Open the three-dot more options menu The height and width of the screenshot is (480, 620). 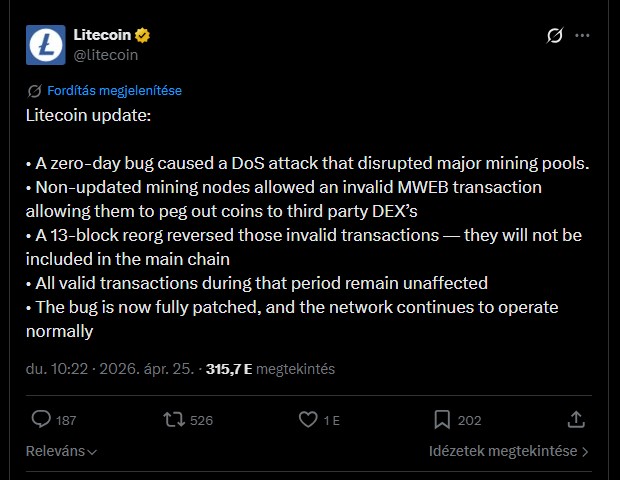[x=583, y=37]
